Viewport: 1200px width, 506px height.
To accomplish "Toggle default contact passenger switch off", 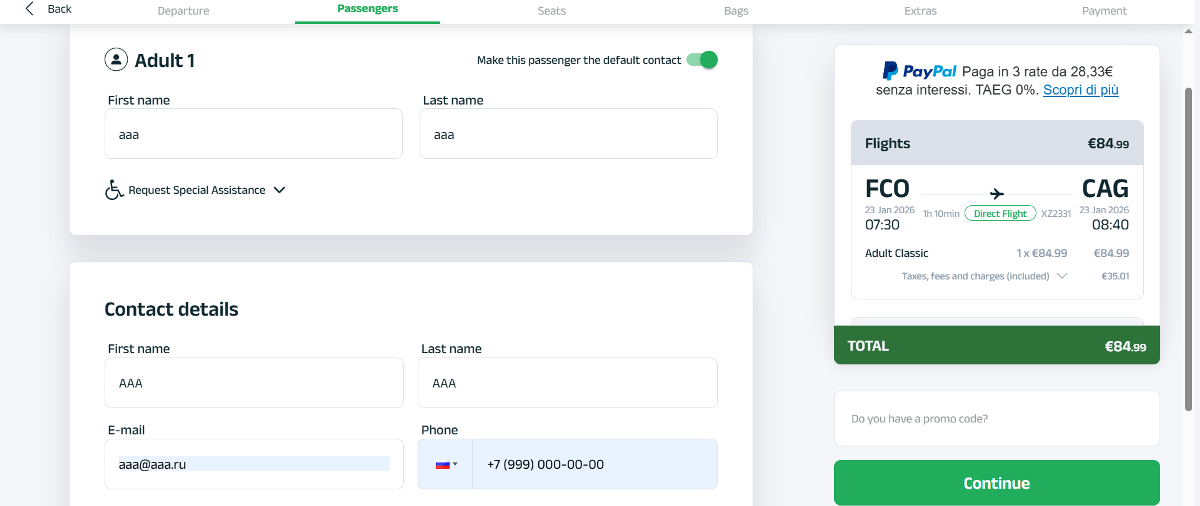I will [x=702, y=60].
